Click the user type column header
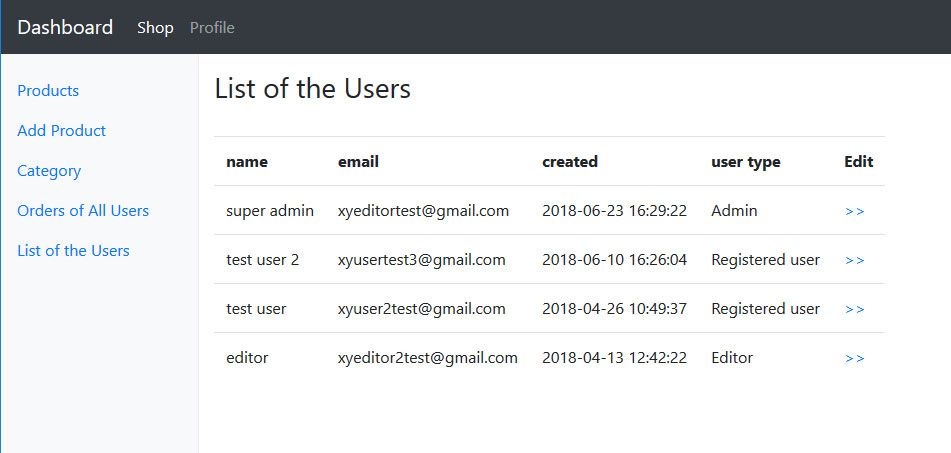Viewport: 951px width, 453px height. coord(746,161)
